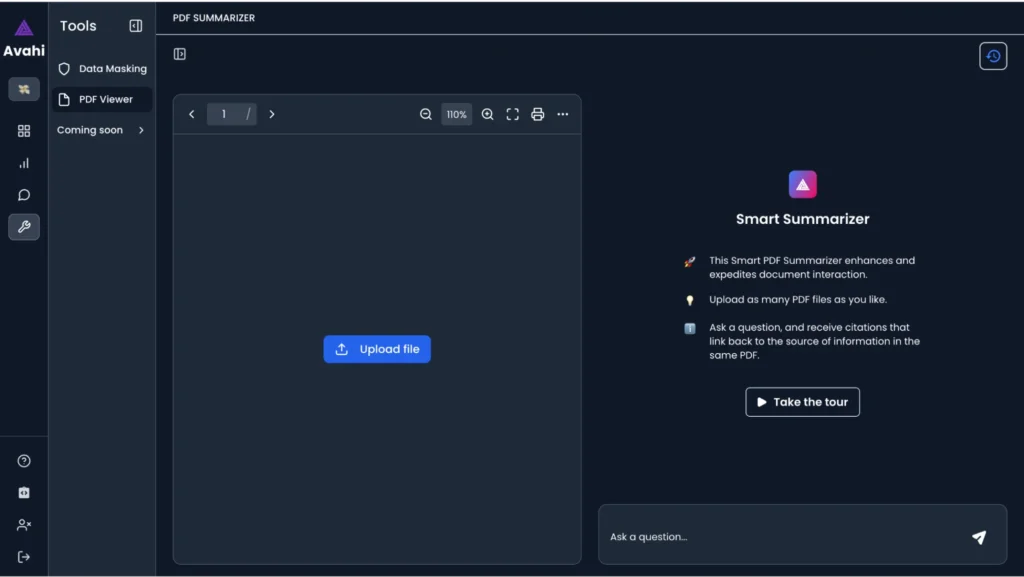The width and height of the screenshot is (1024, 577).
Task: Zoom in on the PDF
Action: click(487, 114)
